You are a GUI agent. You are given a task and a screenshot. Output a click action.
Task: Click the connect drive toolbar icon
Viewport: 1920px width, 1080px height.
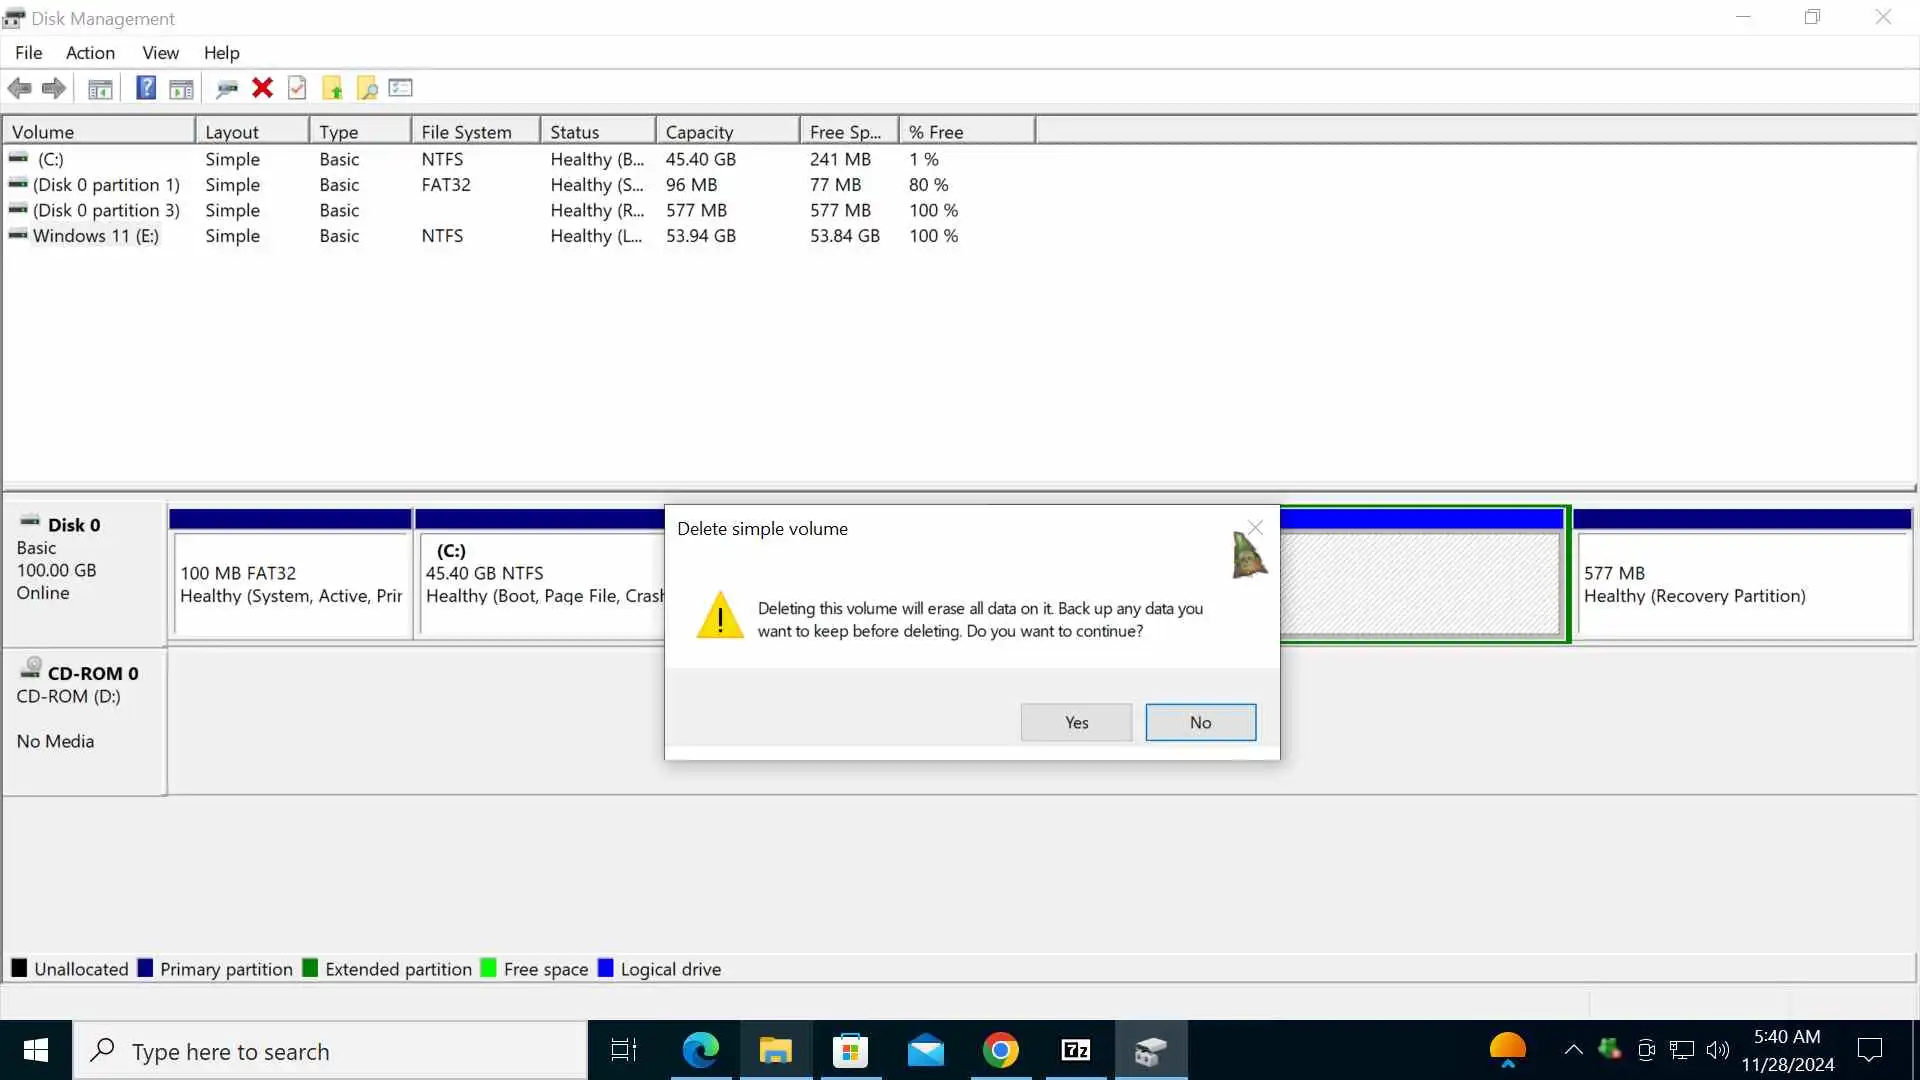tap(227, 88)
